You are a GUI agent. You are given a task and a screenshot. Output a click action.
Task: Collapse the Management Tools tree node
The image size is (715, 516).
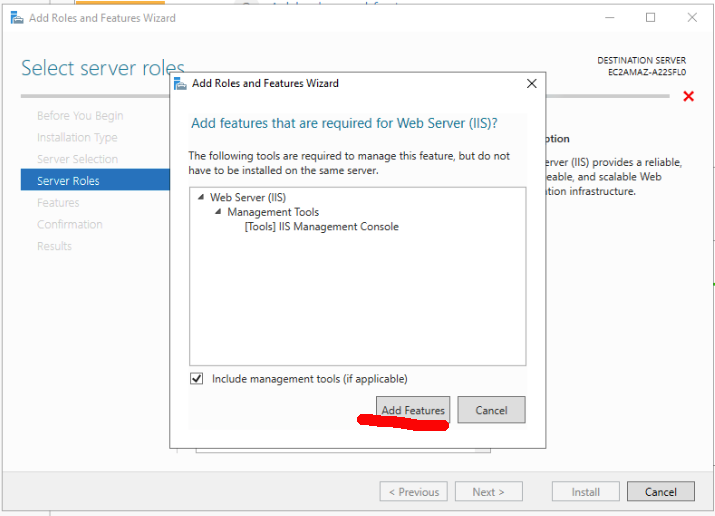tap(218, 212)
